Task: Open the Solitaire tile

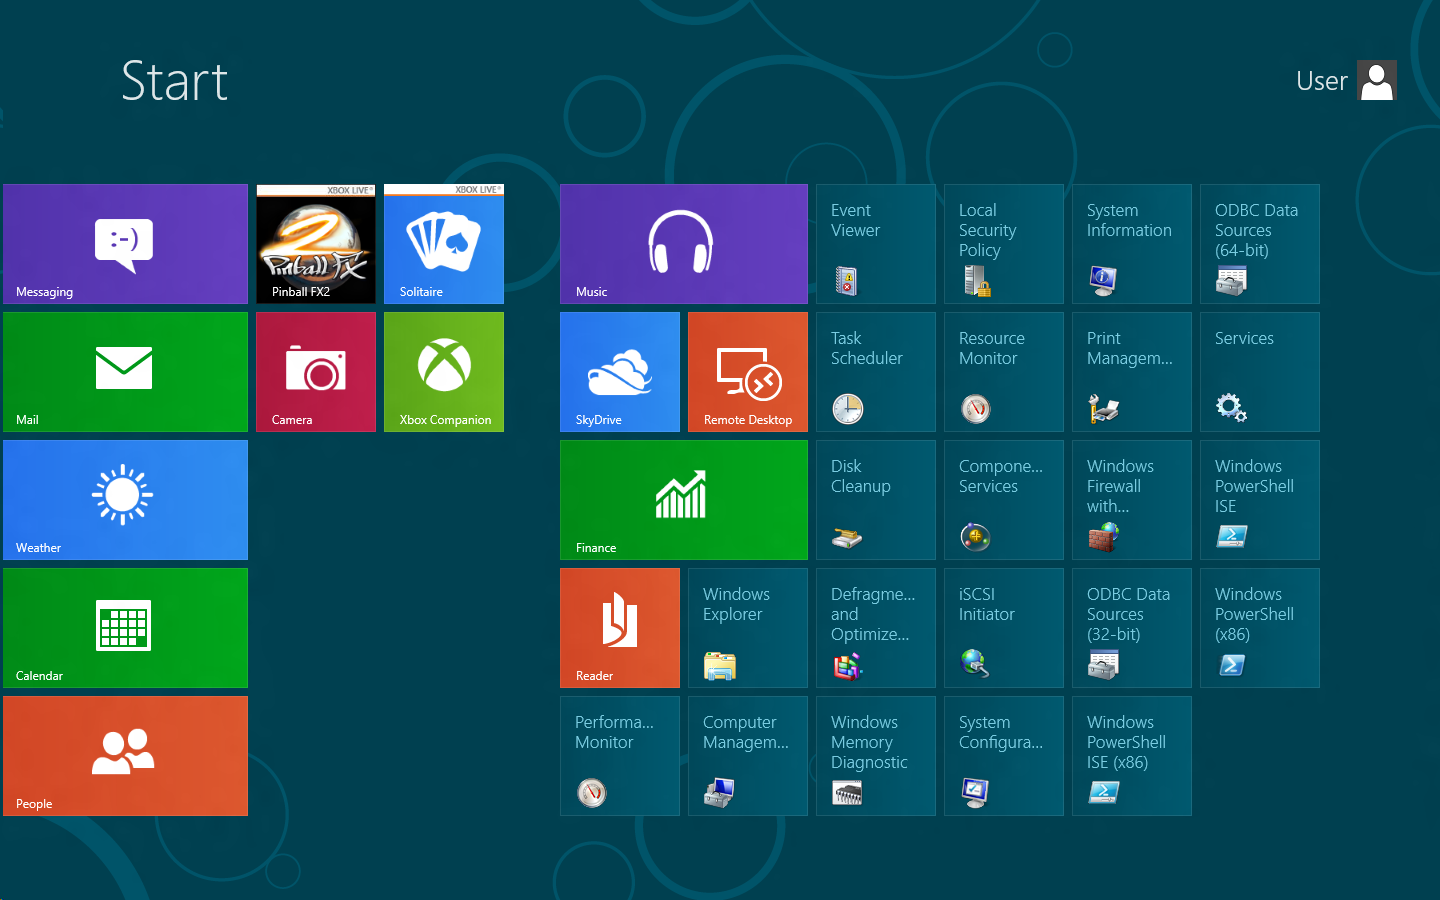Action: 444,244
